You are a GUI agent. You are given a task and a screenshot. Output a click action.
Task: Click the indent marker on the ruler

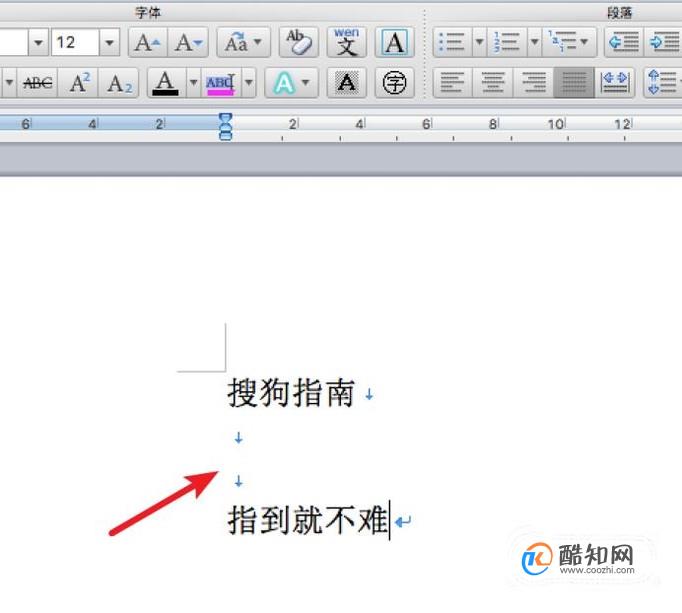click(225, 127)
